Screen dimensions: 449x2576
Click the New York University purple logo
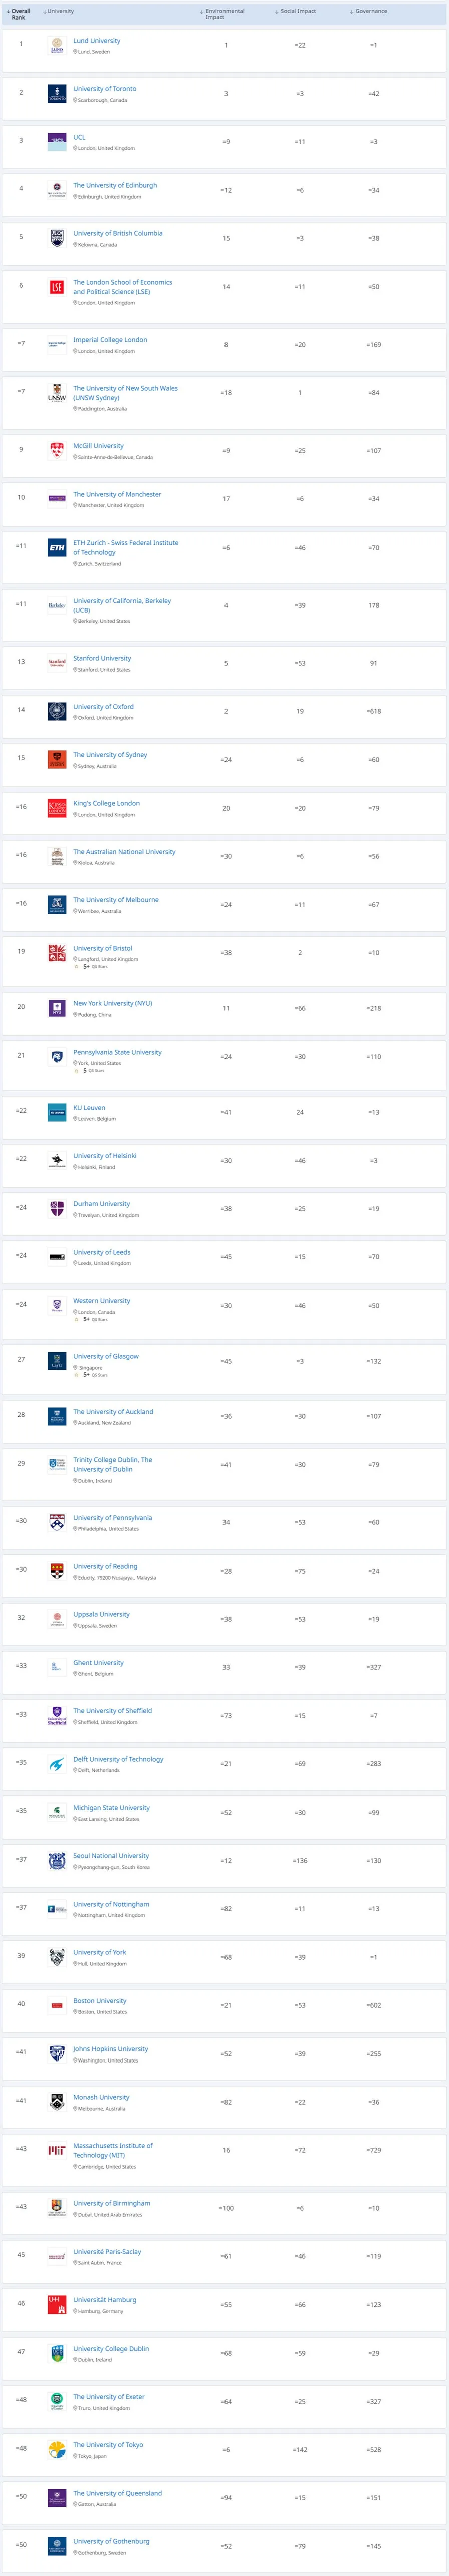click(x=57, y=1008)
